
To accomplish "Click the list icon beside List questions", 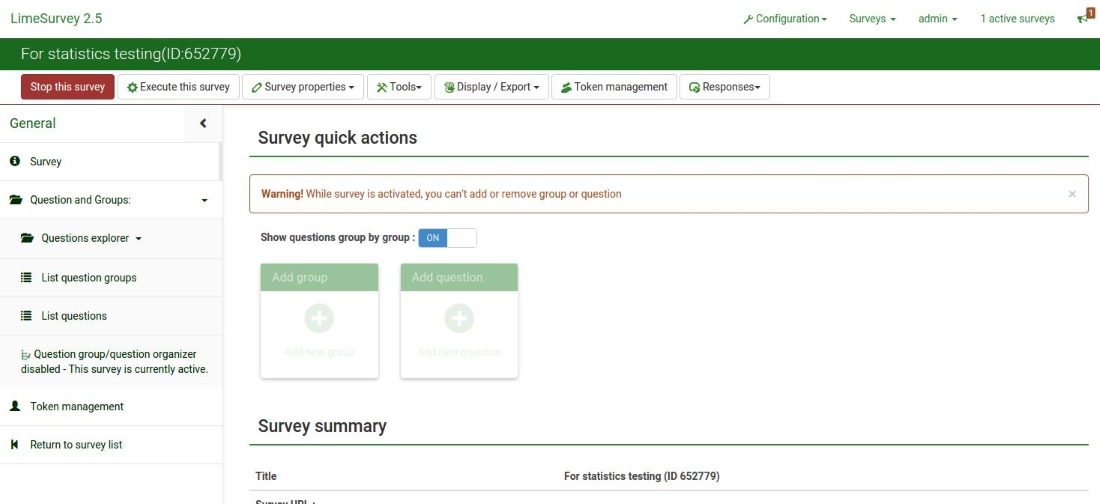I will (27, 316).
